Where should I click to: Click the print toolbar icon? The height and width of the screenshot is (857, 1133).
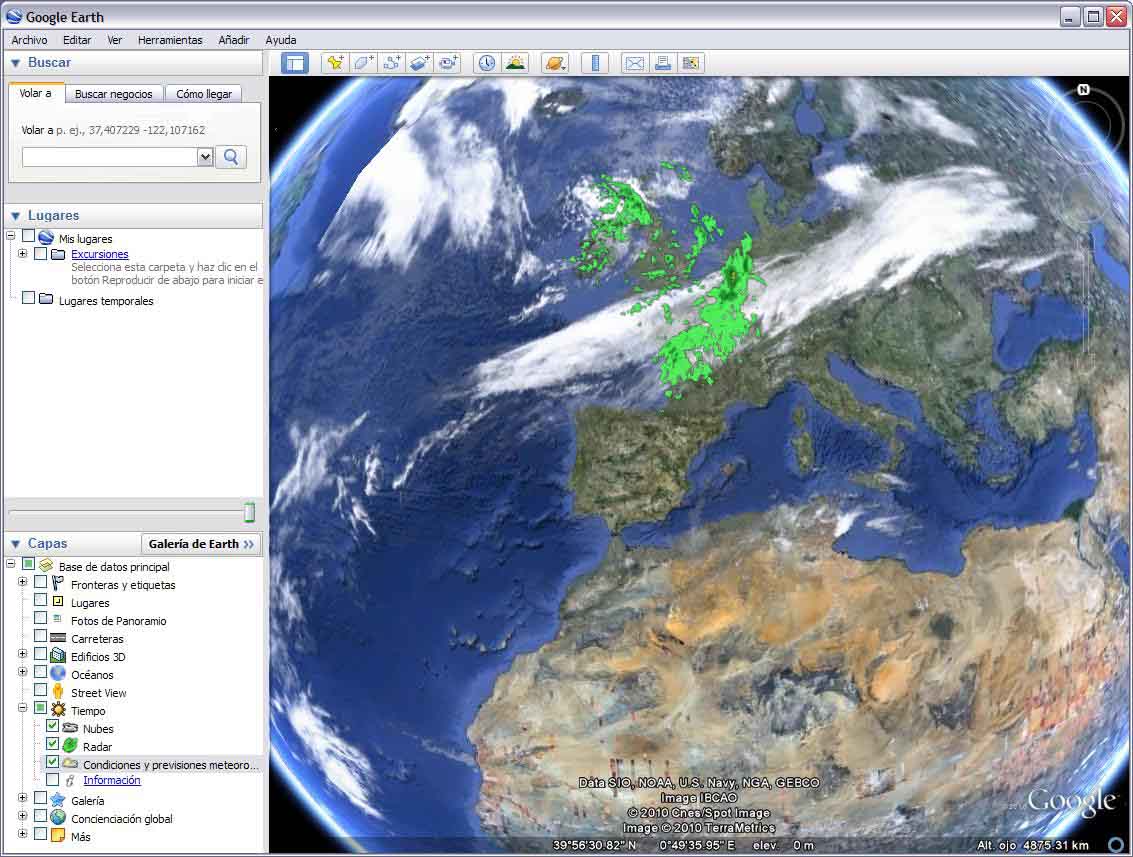(x=662, y=63)
